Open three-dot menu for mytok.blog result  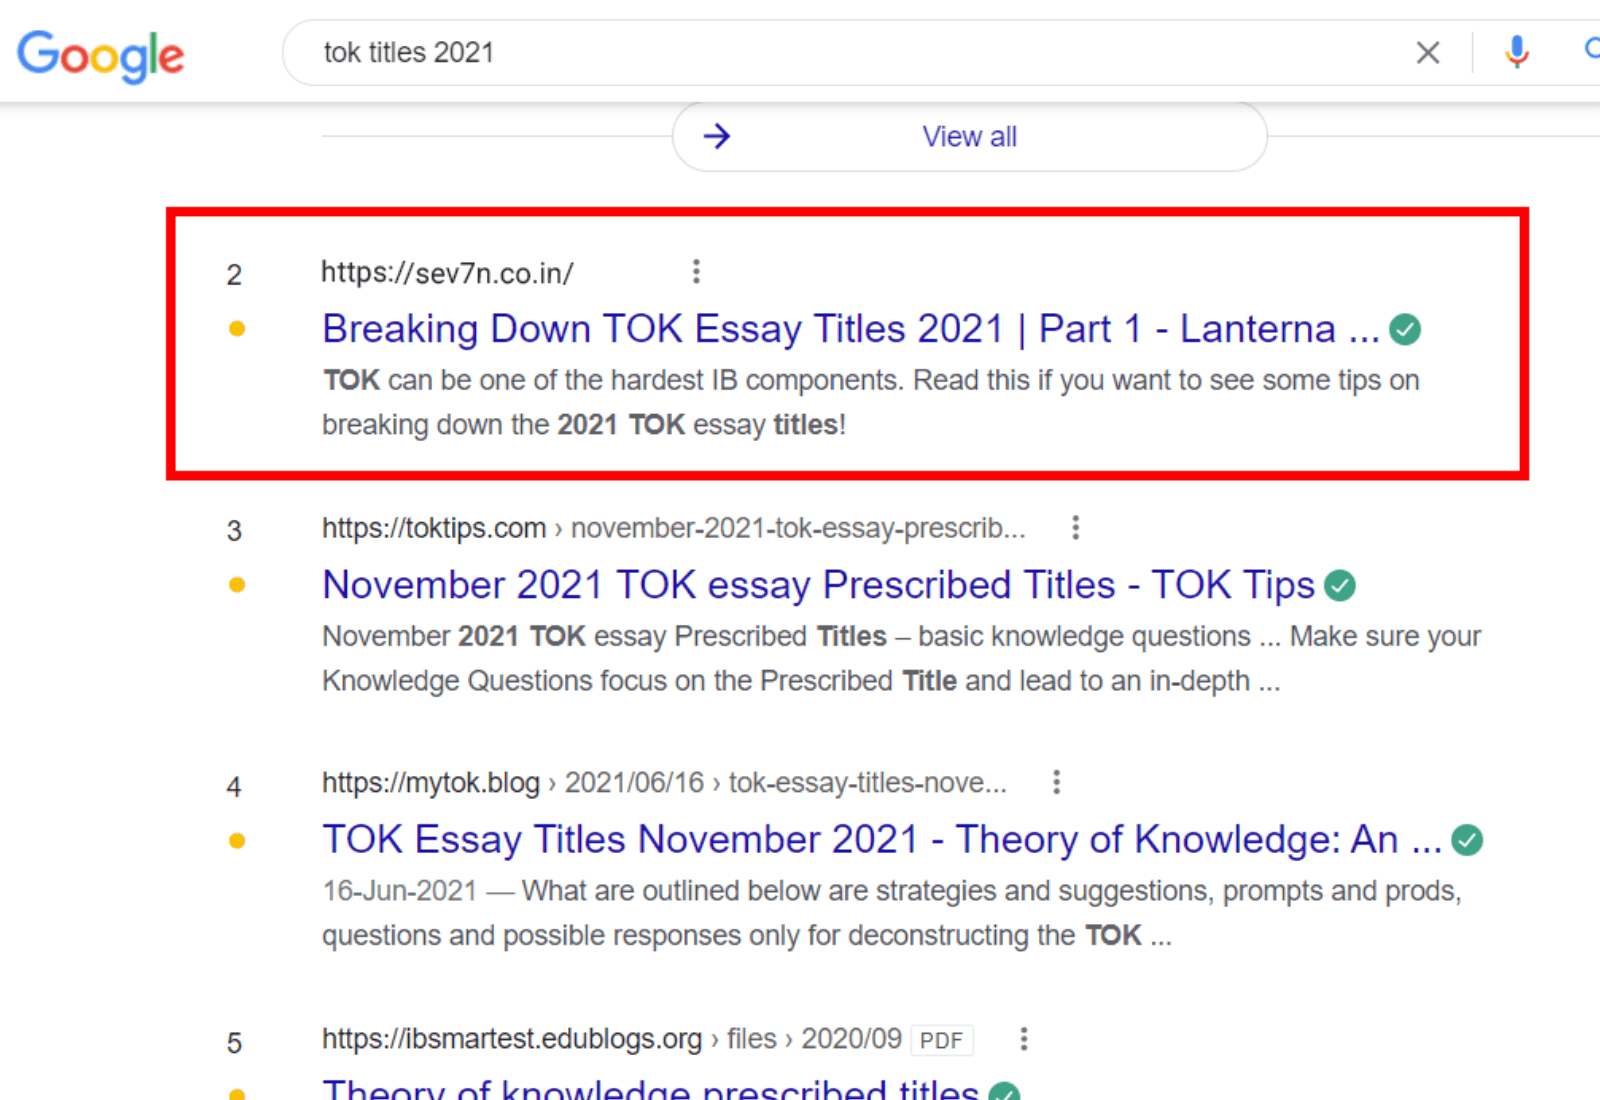pos(1056,782)
